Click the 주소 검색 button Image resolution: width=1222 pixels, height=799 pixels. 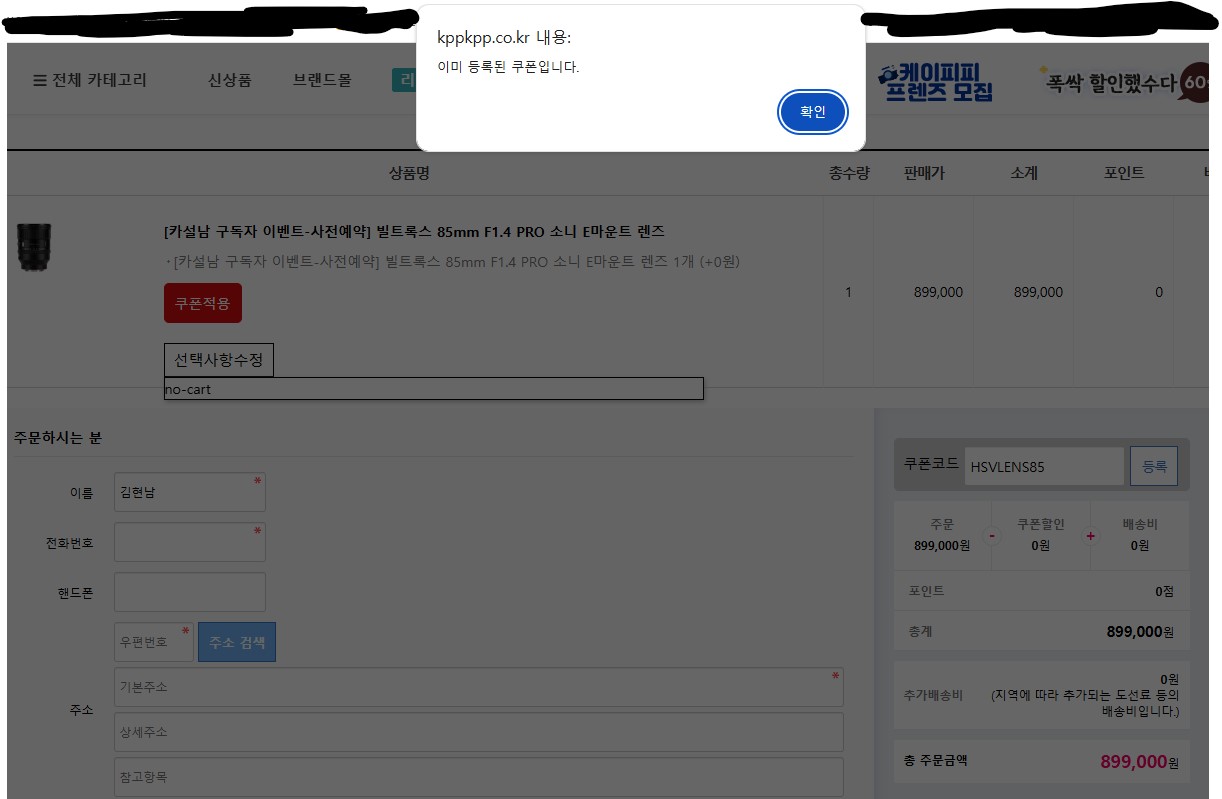237,642
